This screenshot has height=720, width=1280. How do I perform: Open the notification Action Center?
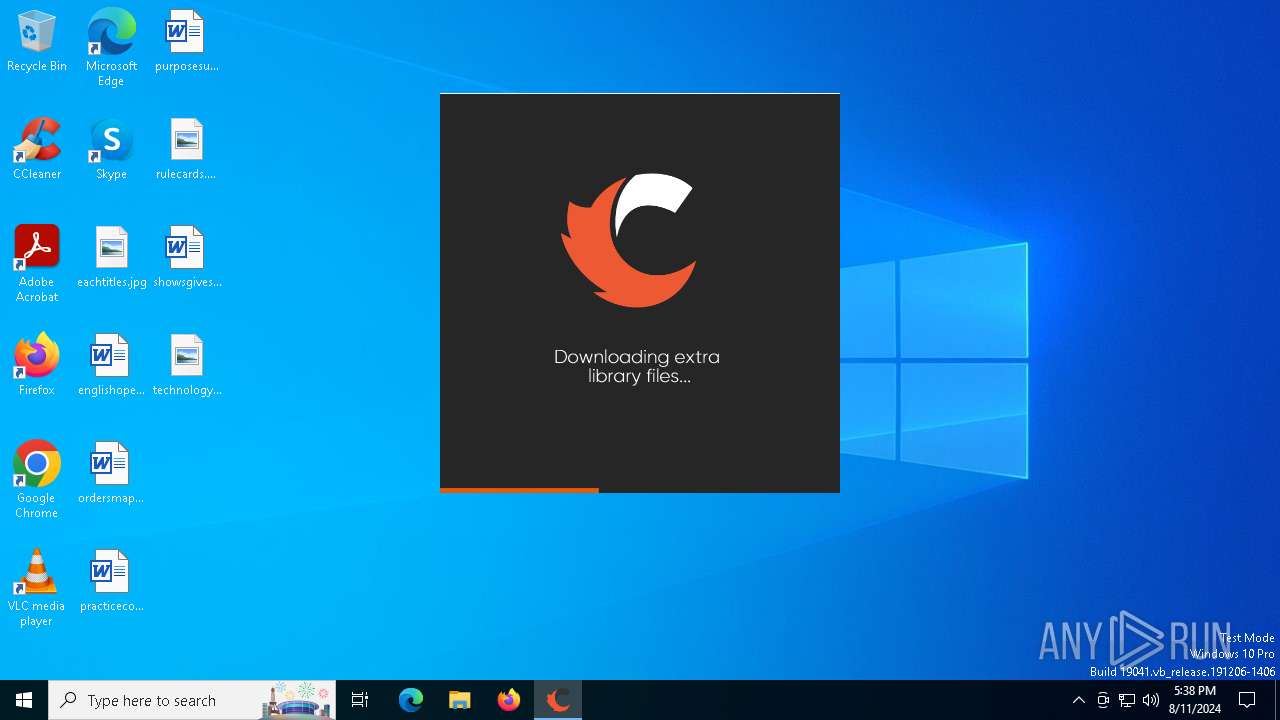pyautogui.click(x=1248, y=700)
